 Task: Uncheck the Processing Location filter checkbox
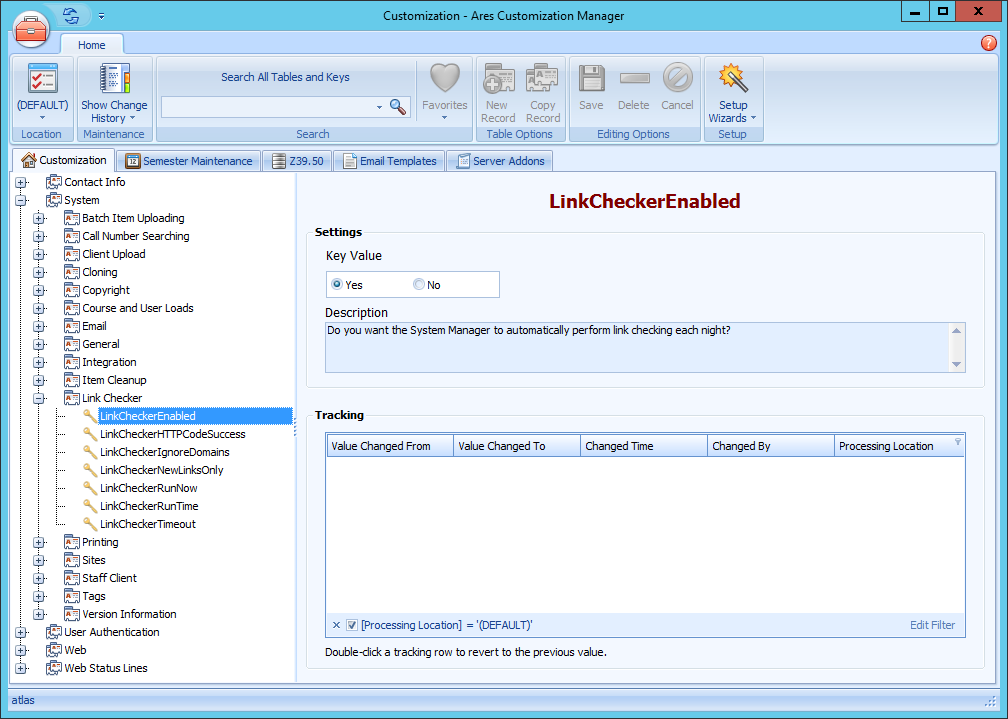click(x=352, y=625)
